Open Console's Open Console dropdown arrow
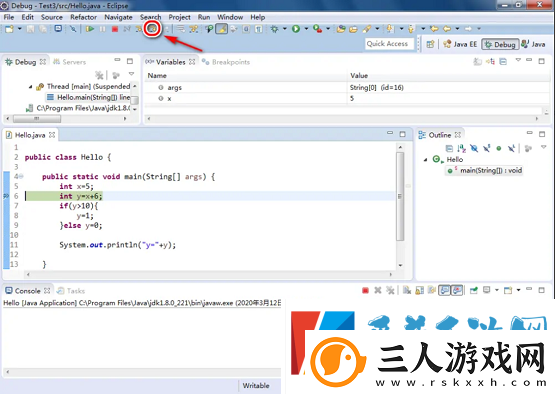 click(x=518, y=290)
